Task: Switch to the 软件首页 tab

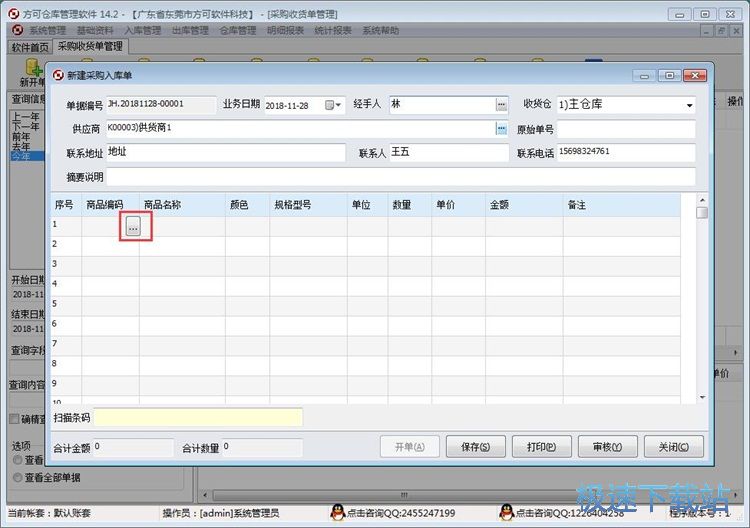Action: [30, 47]
